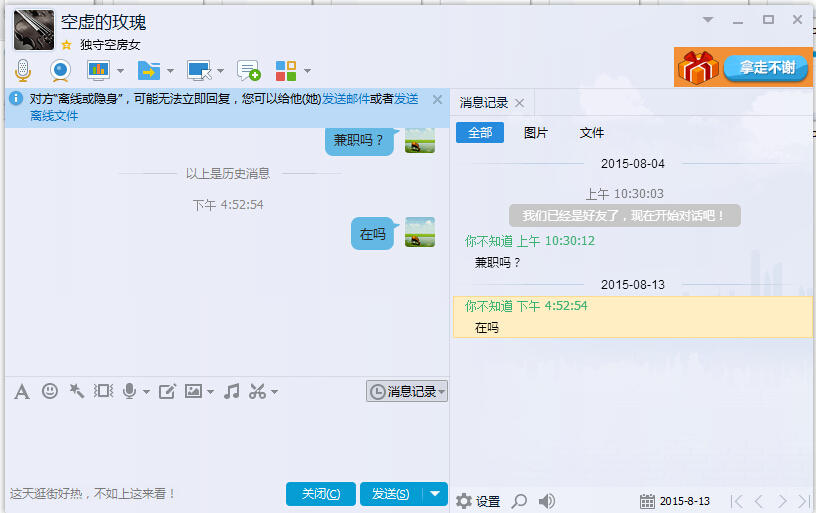Close the 消息记录 tab

pos(519,103)
